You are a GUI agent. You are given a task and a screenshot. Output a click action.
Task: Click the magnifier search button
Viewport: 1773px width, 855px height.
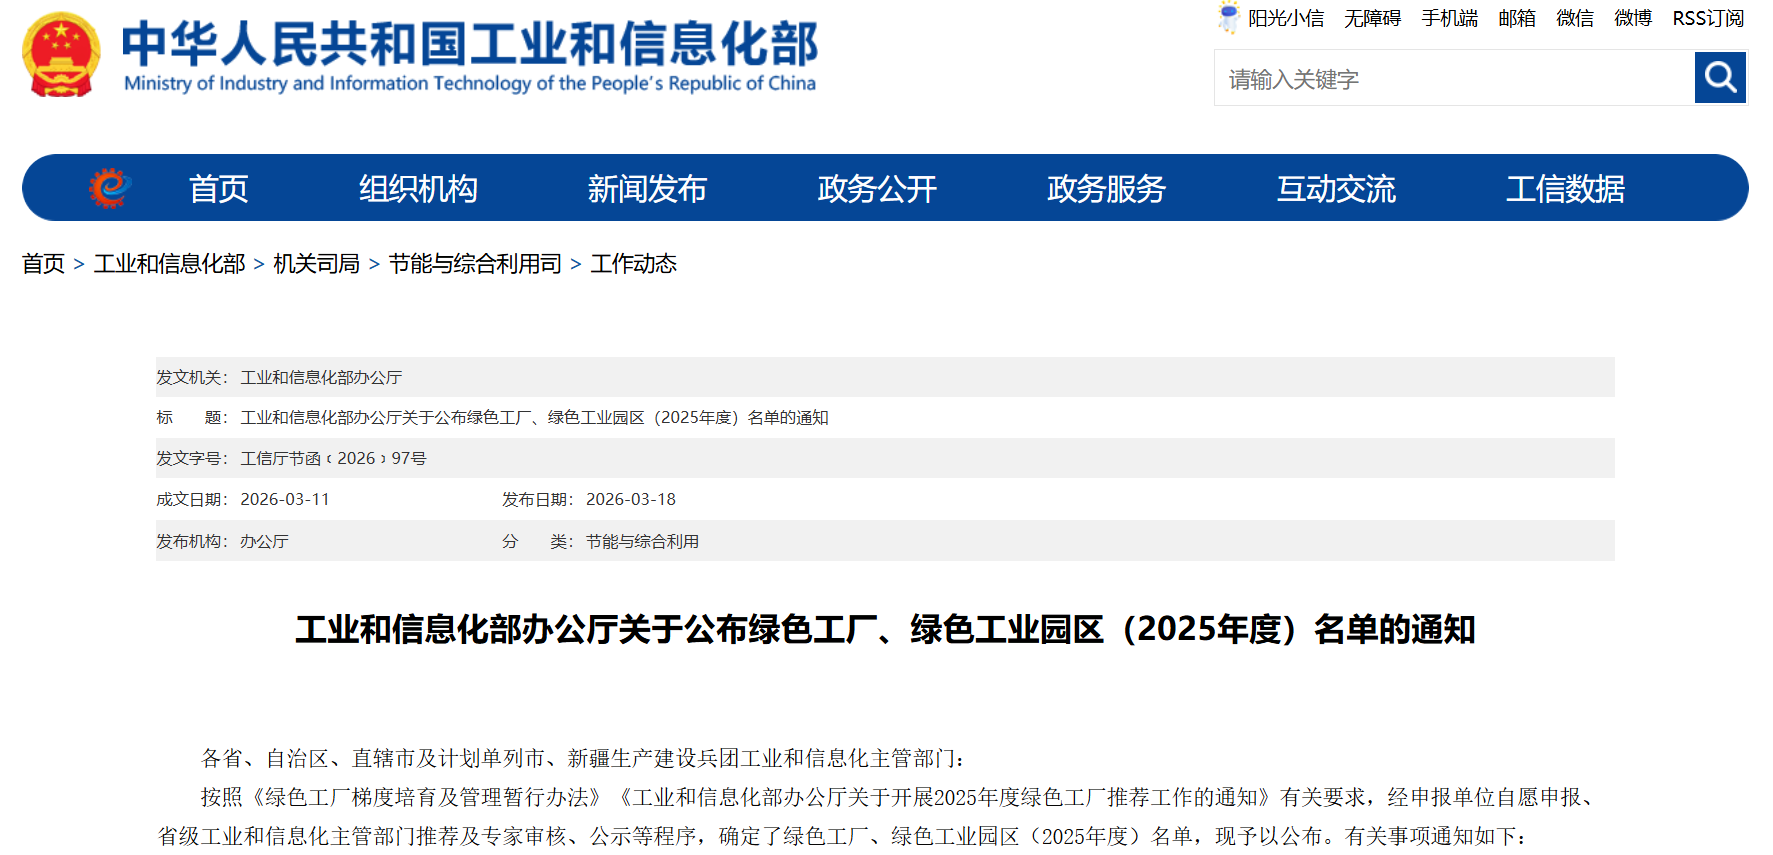point(1719,78)
